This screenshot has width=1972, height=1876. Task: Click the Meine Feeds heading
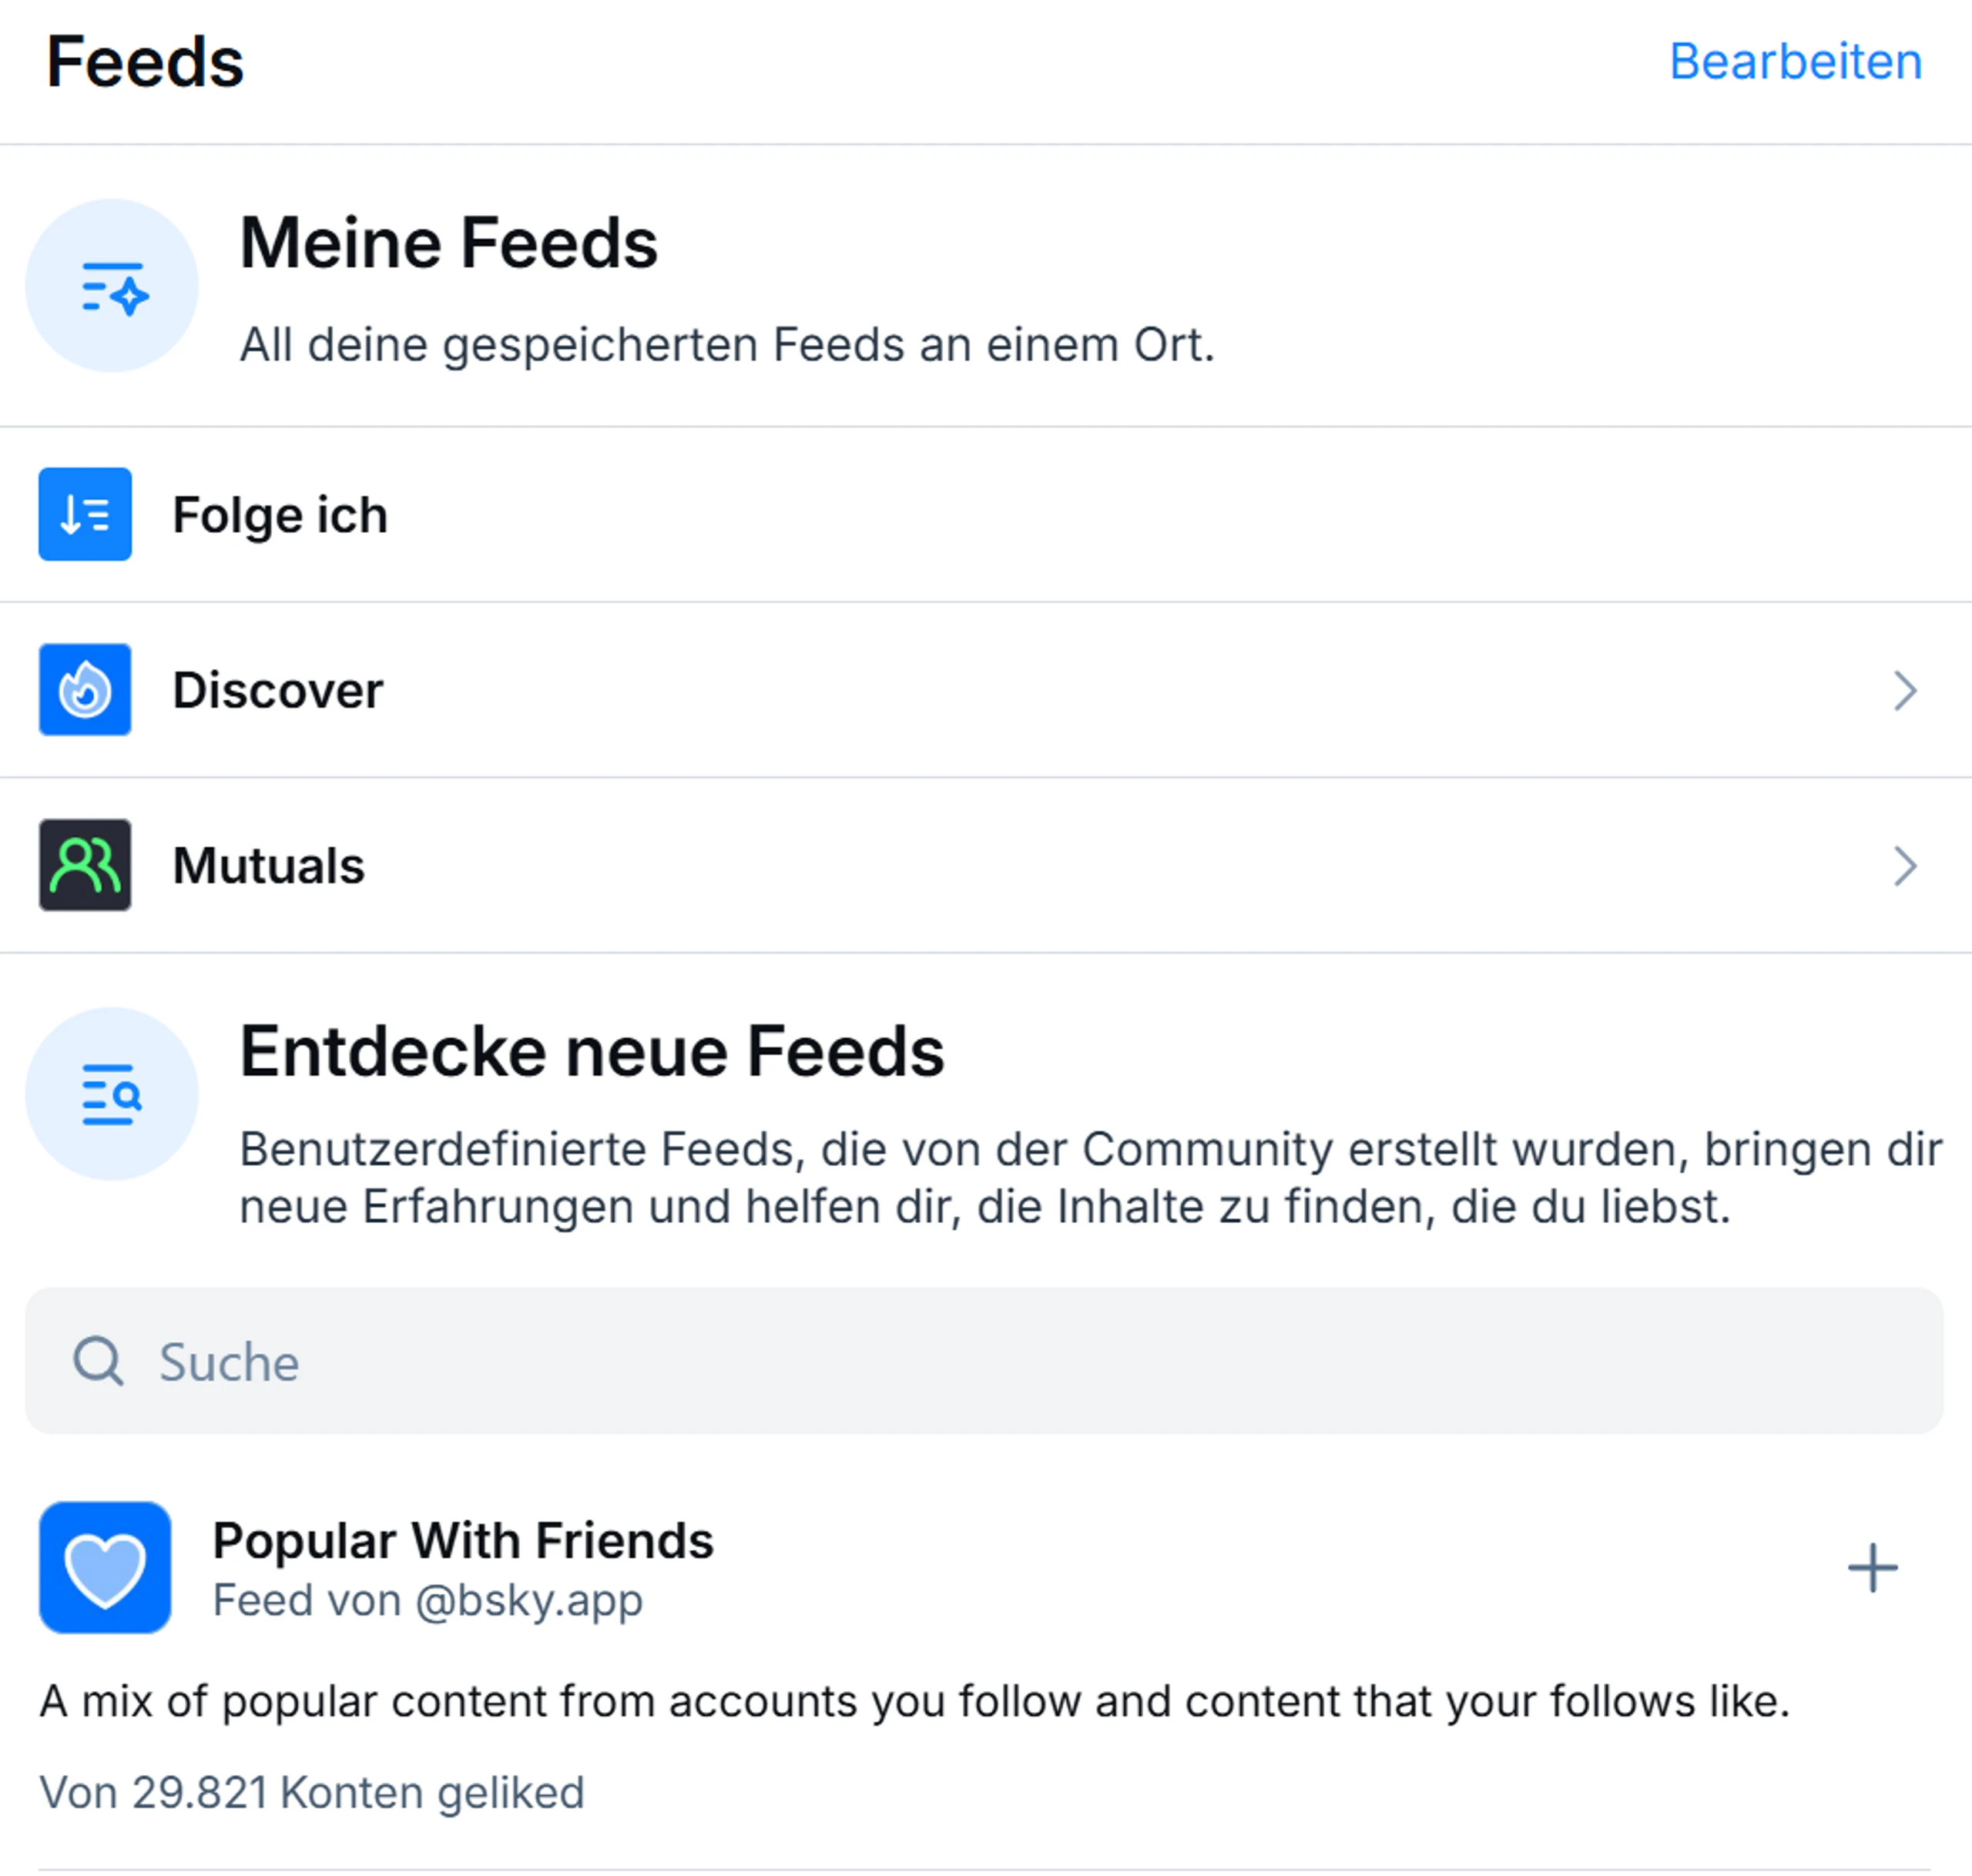pyautogui.click(x=448, y=243)
